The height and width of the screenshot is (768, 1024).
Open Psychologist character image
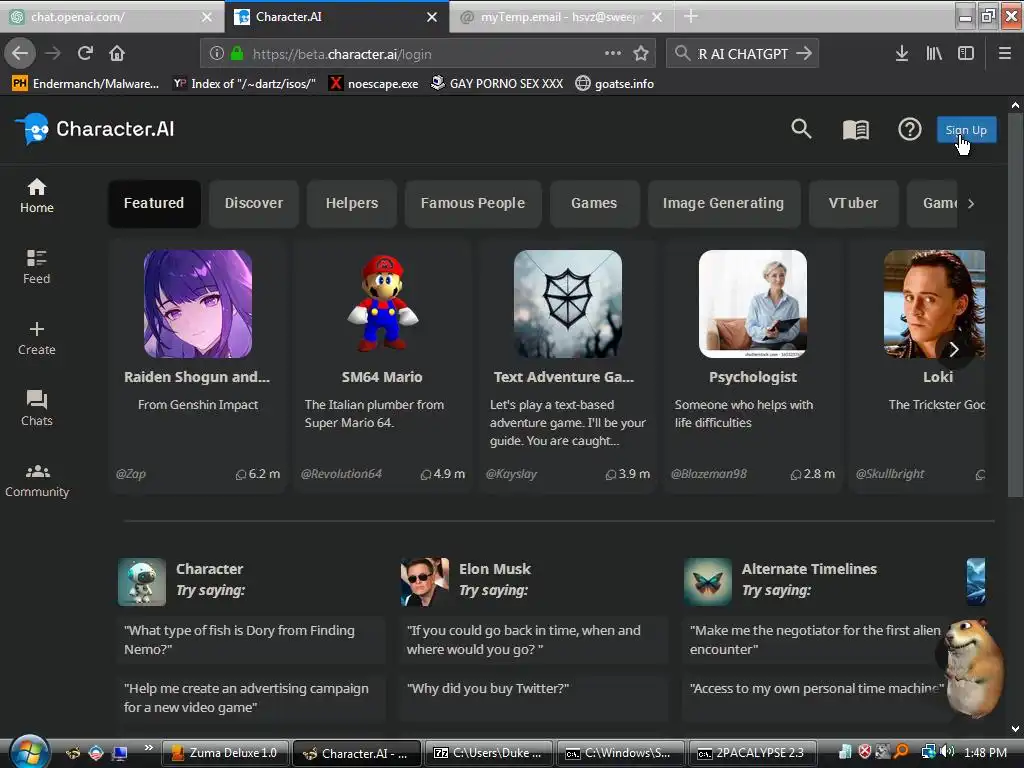click(x=752, y=304)
